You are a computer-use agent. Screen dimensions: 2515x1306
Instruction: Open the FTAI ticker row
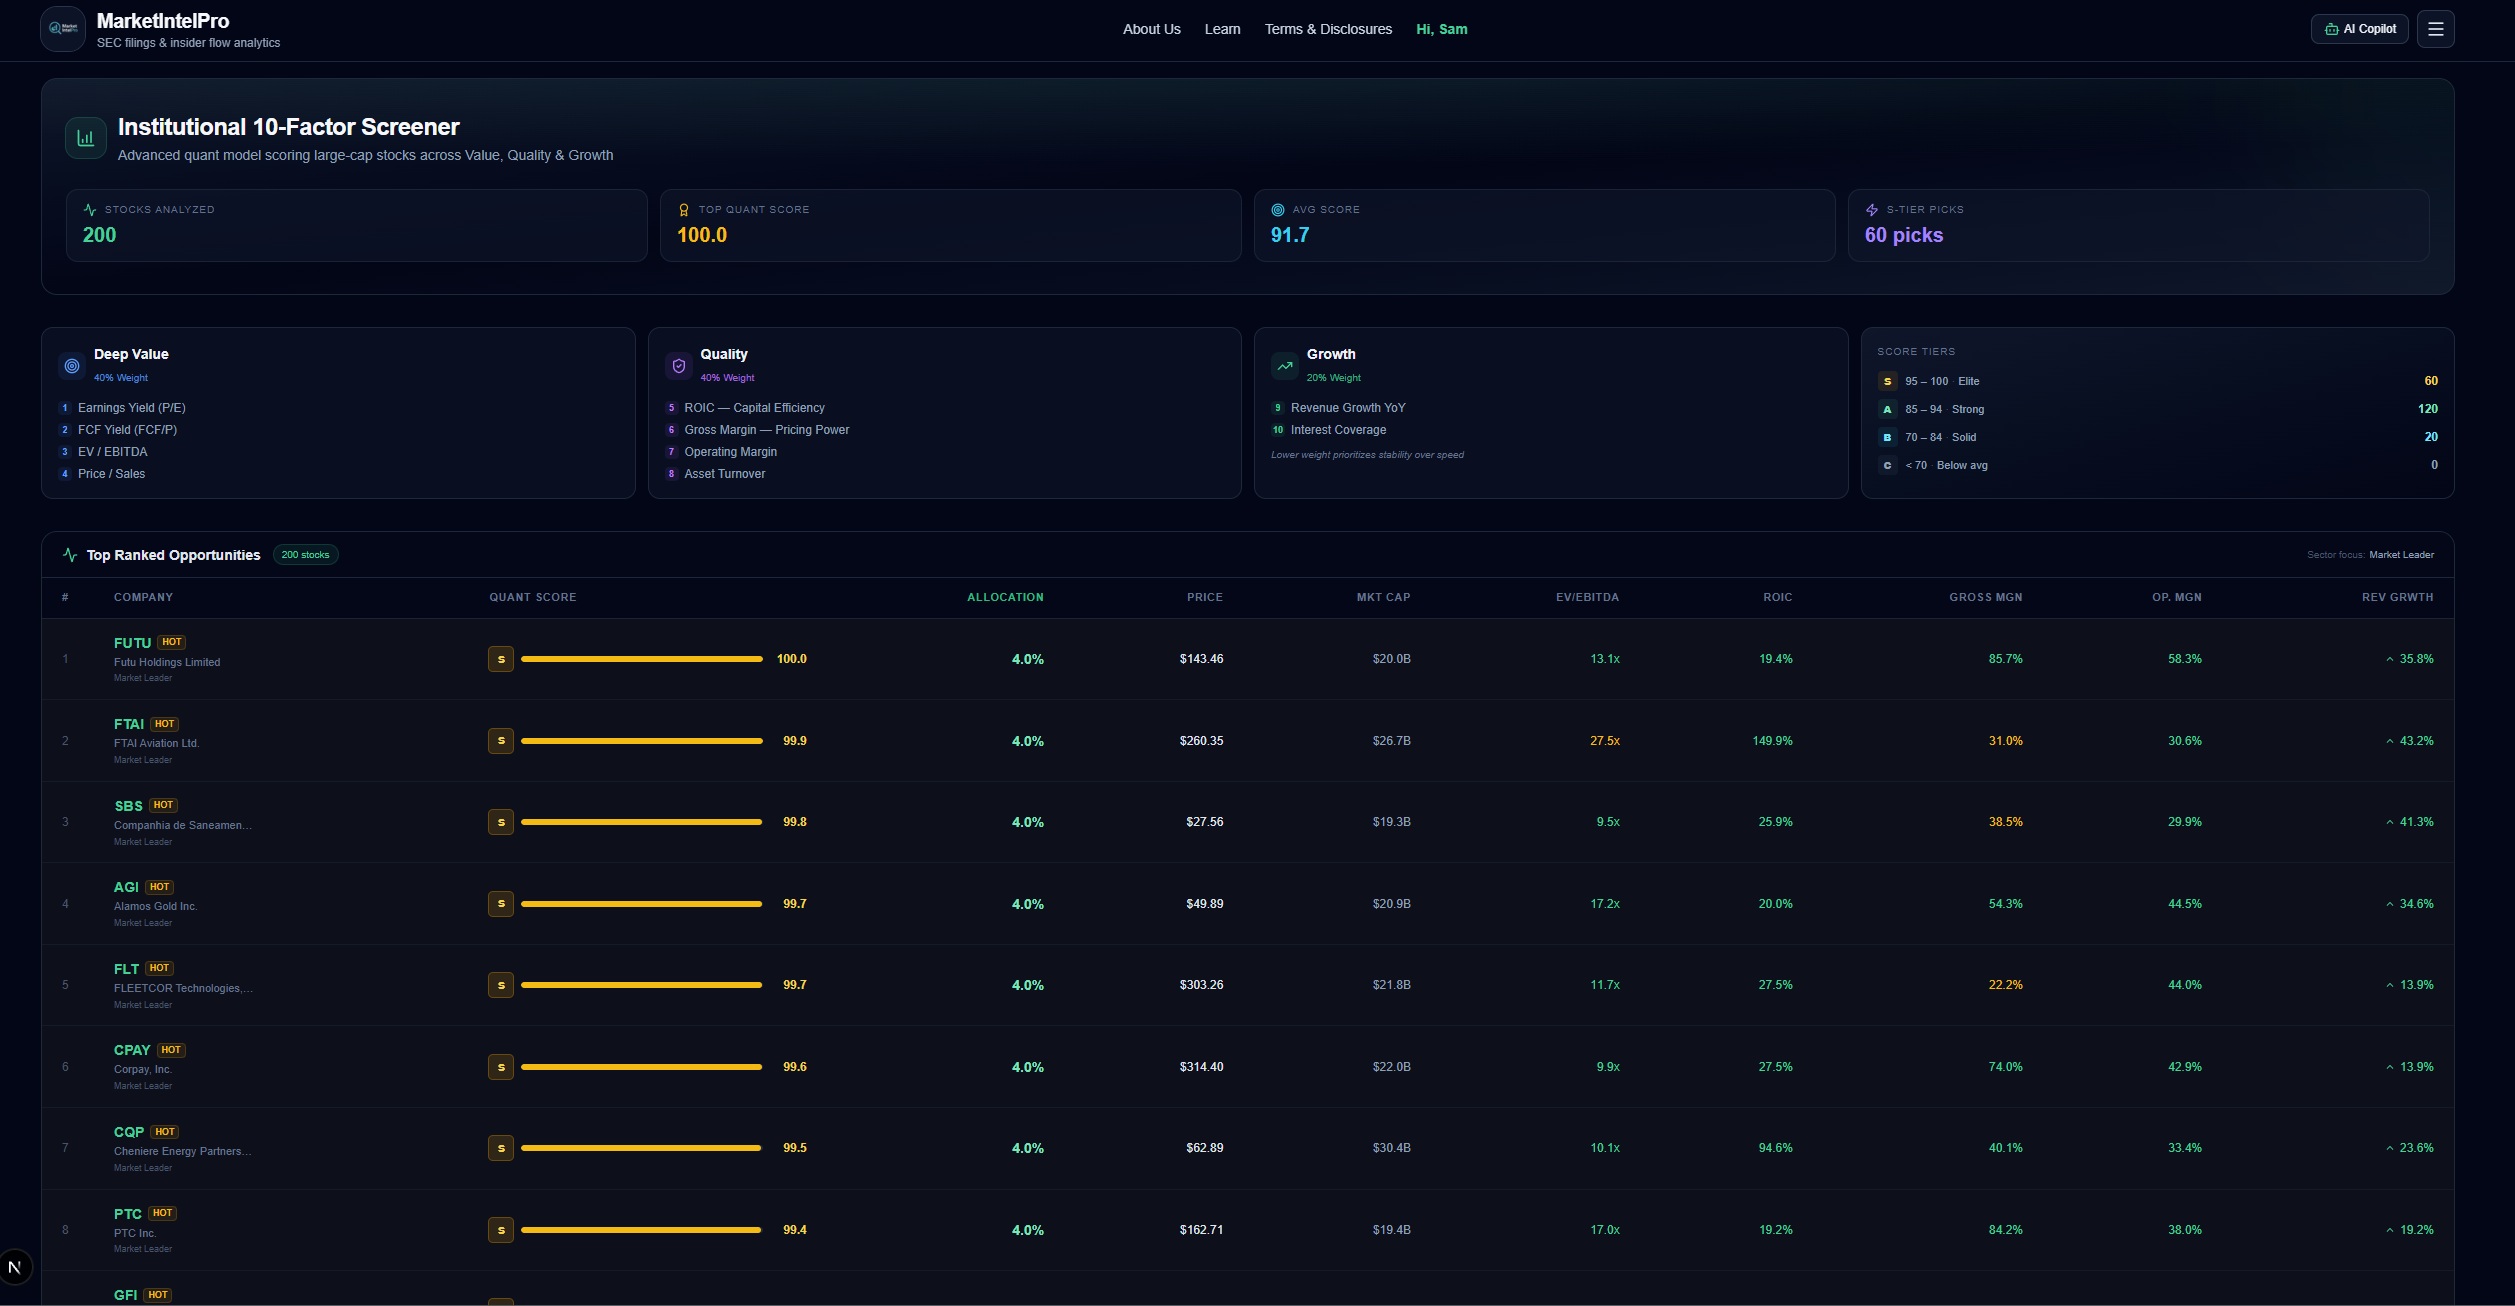coord(129,724)
